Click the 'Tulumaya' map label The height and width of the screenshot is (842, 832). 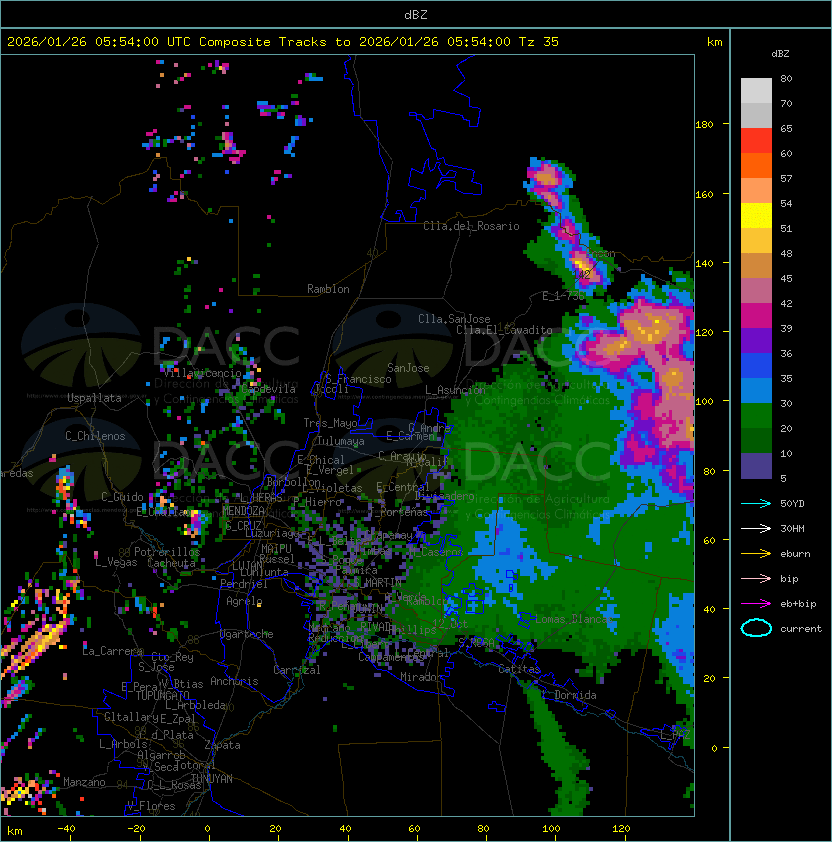[341, 441]
